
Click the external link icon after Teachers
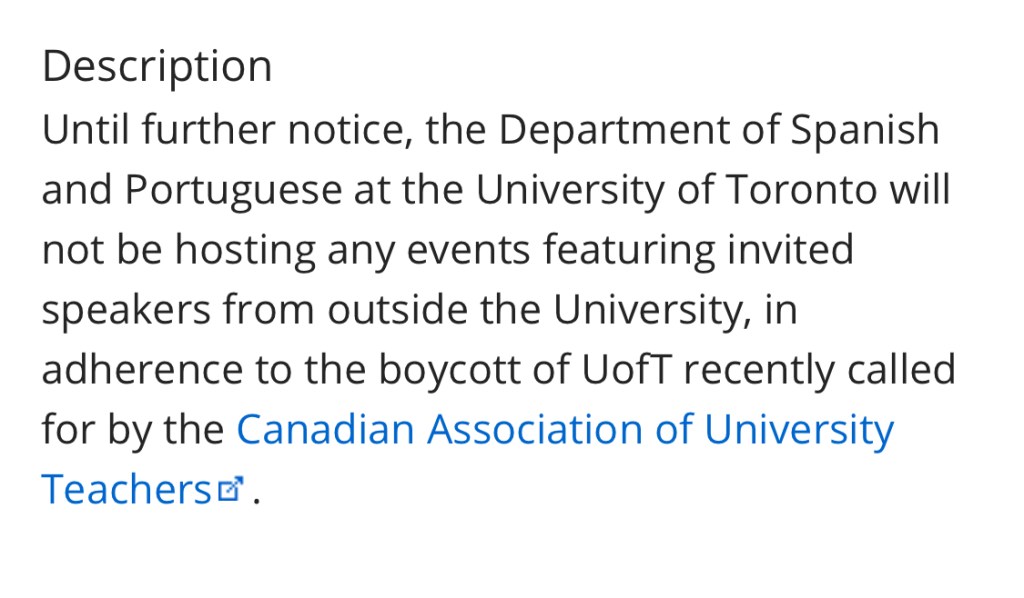[x=231, y=490]
